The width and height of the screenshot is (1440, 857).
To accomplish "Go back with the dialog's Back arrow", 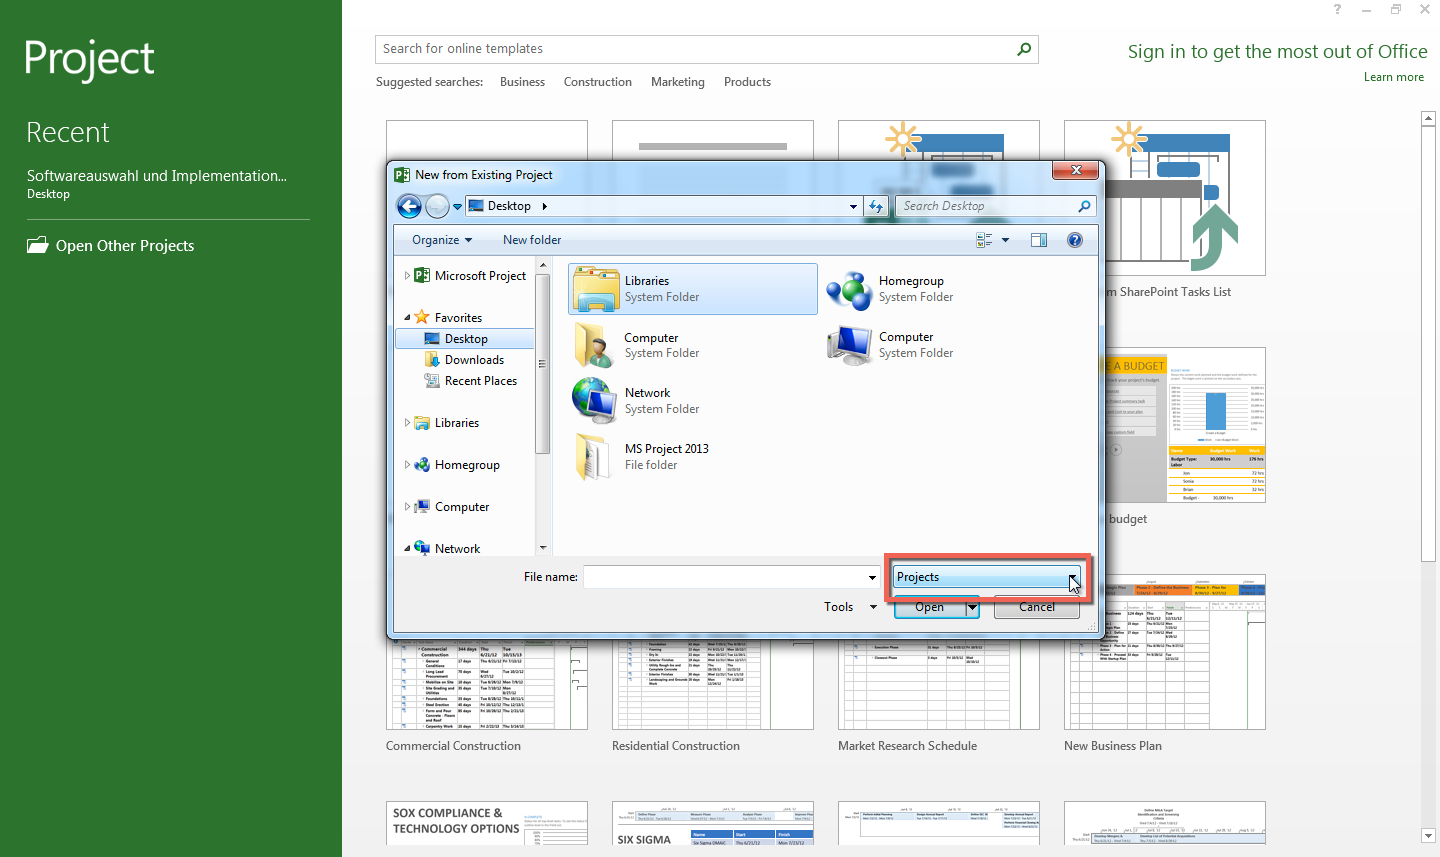I will coord(409,206).
